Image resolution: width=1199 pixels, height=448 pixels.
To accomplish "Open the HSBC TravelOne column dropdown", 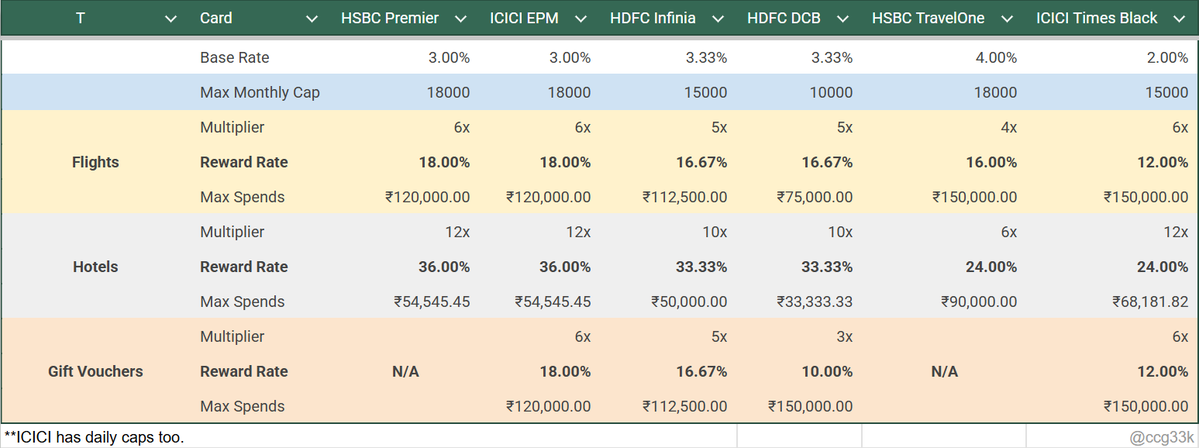I will (x=1006, y=19).
